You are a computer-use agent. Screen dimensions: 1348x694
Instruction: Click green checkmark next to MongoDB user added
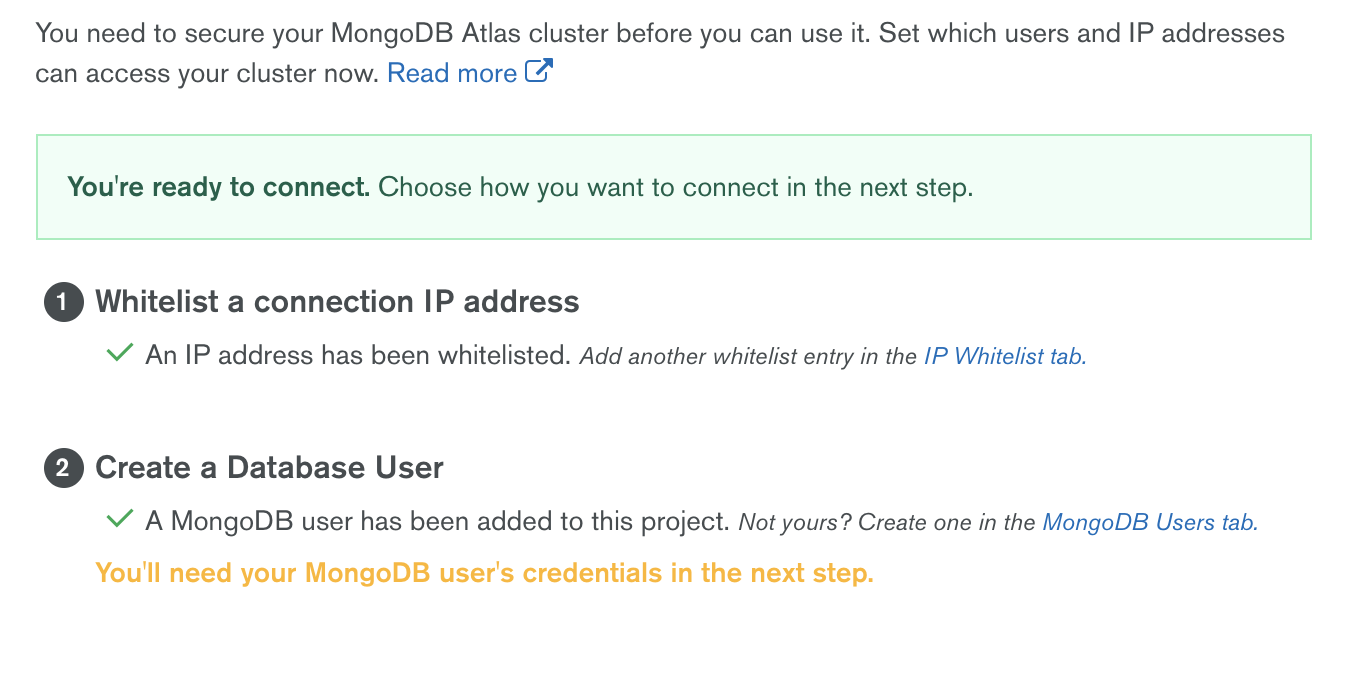[x=119, y=519]
